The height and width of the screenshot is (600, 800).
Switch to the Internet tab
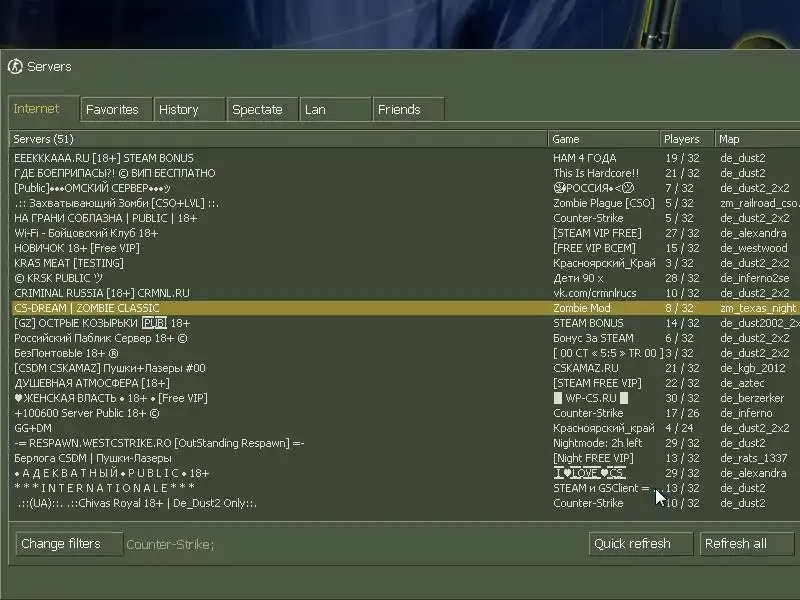click(x=43, y=109)
